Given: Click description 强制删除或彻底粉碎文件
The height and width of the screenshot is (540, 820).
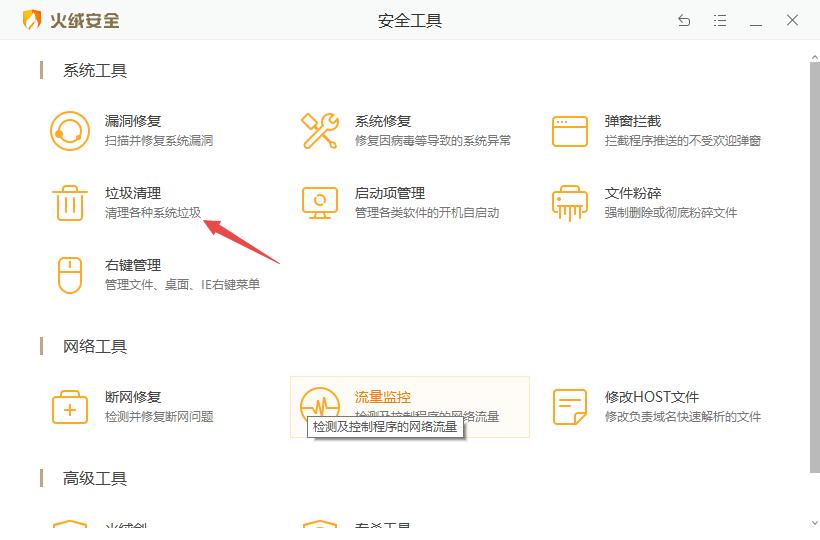Looking at the screenshot, I should point(671,213).
